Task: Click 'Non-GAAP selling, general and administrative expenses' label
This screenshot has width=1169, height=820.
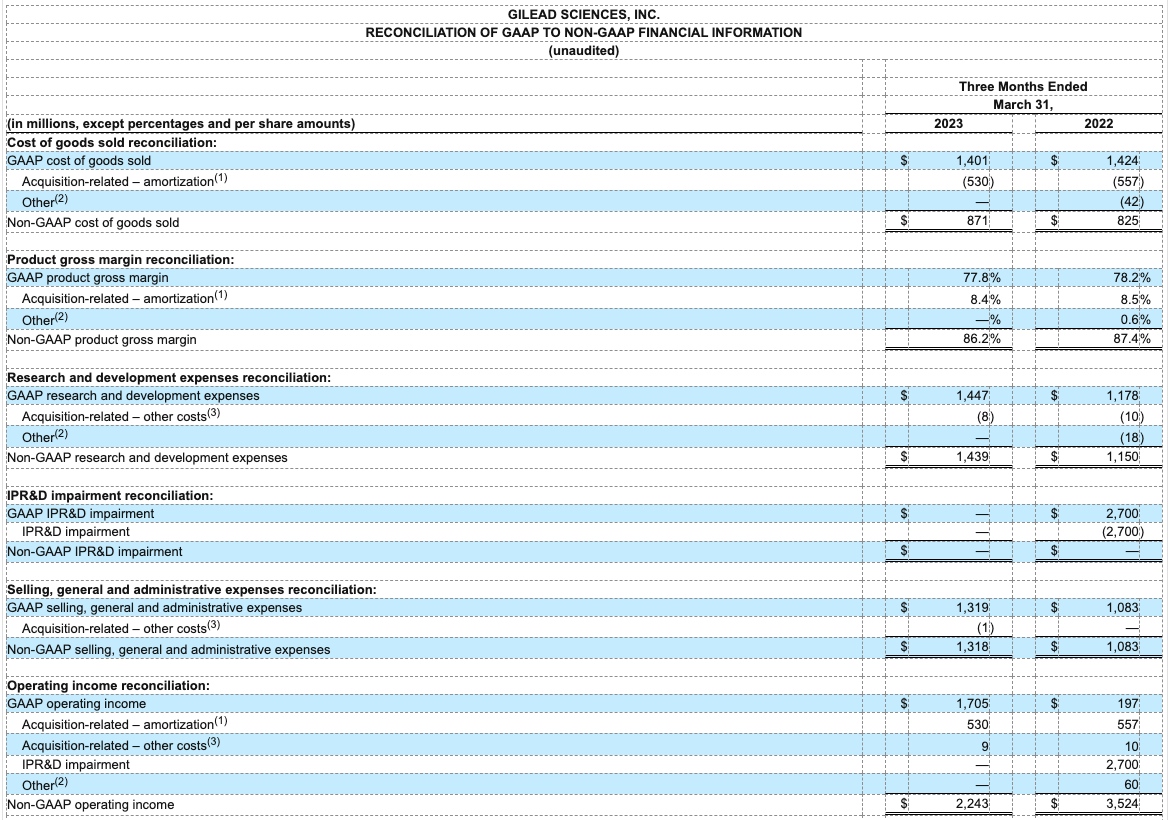Action: (x=168, y=650)
